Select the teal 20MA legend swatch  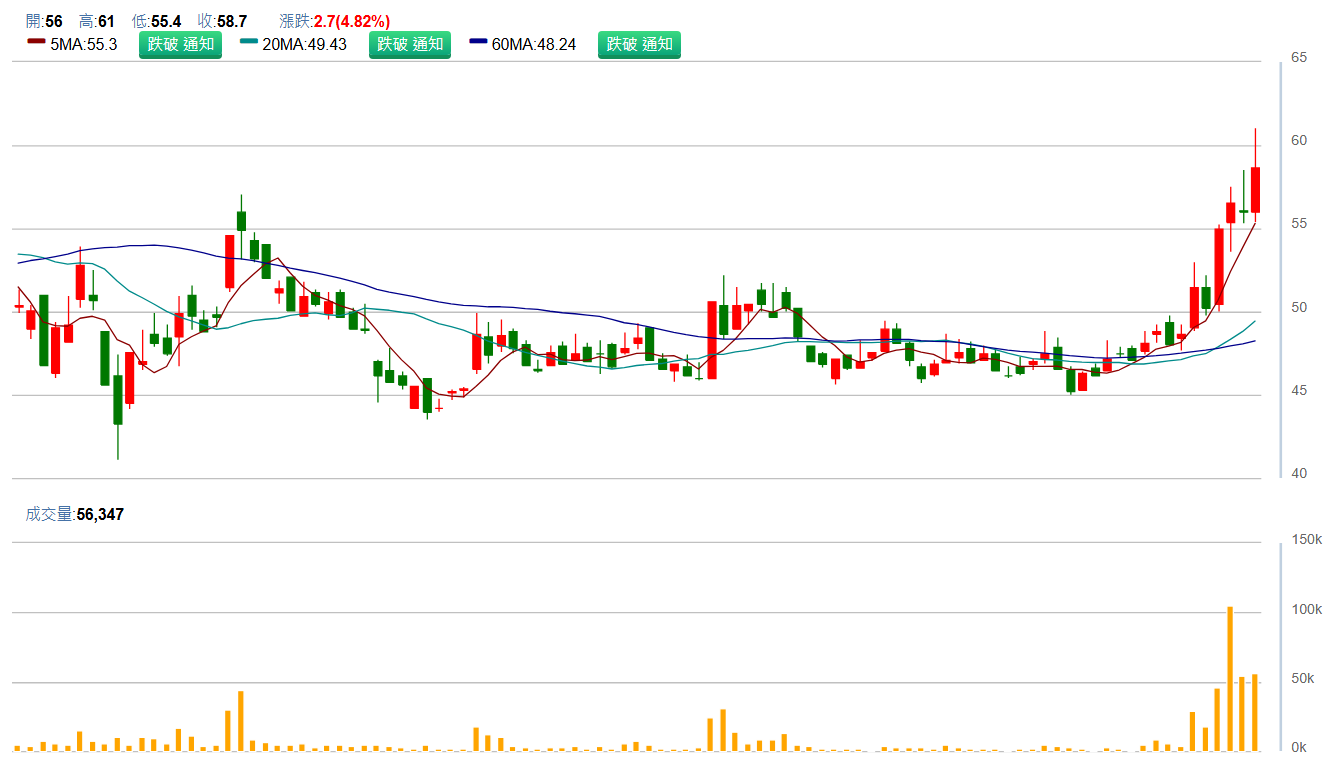(249, 43)
